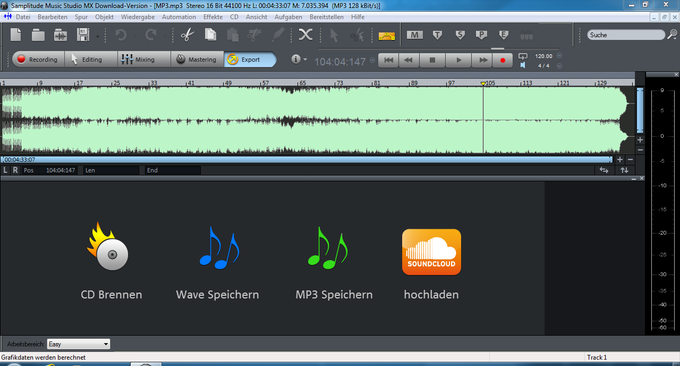Undo the last action
Screen dimensions: 680x366
[x=121, y=35]
